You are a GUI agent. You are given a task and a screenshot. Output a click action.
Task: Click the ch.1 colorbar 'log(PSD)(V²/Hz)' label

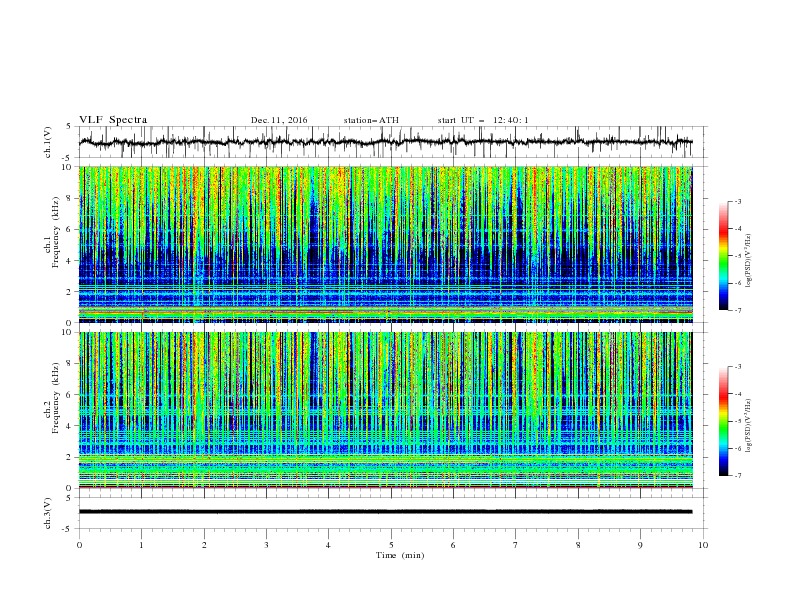[749, 261]
